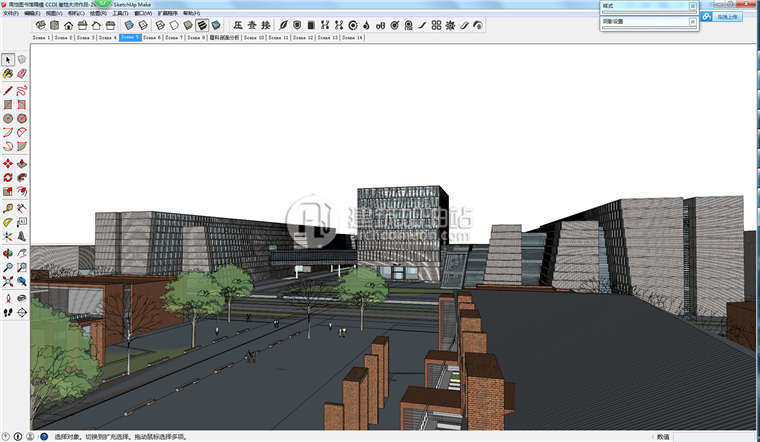Click the Zoom Extents tool

click(8, 282)
